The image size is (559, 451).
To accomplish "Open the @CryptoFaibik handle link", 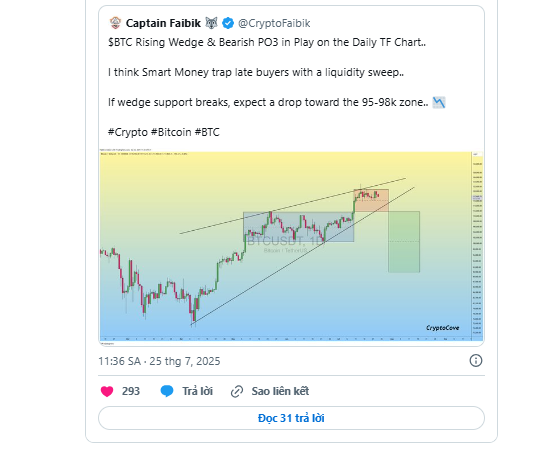I will (274, 23).
